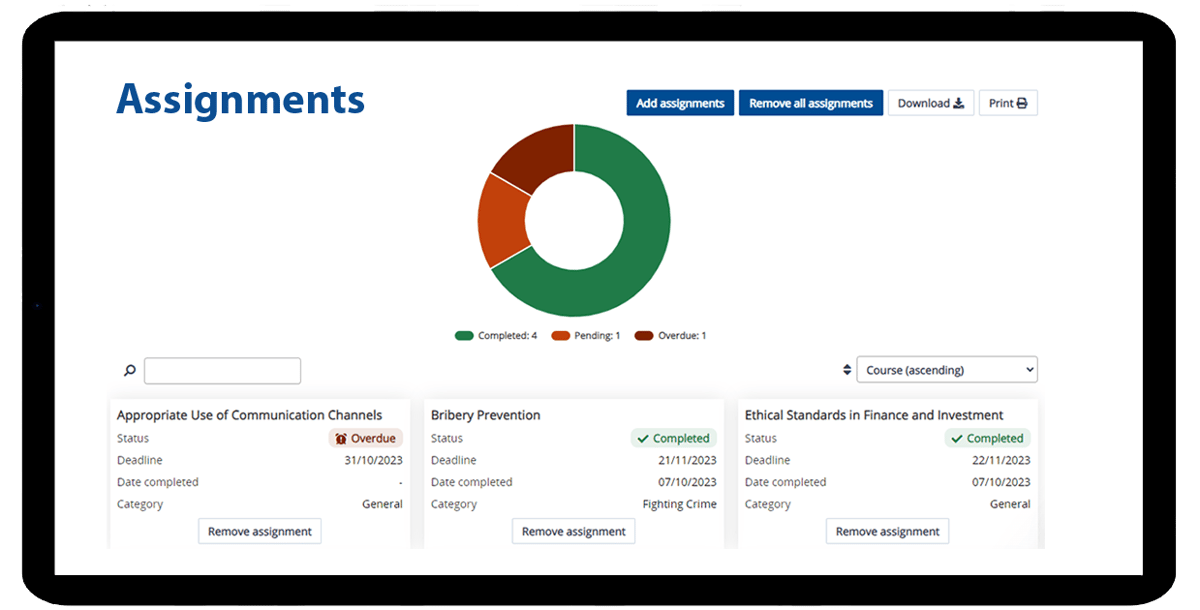1200x610 pixels.
Task: Click 07/10/2023 completion date on Ethical Standards card
Action: click(x=1002, y=482)
